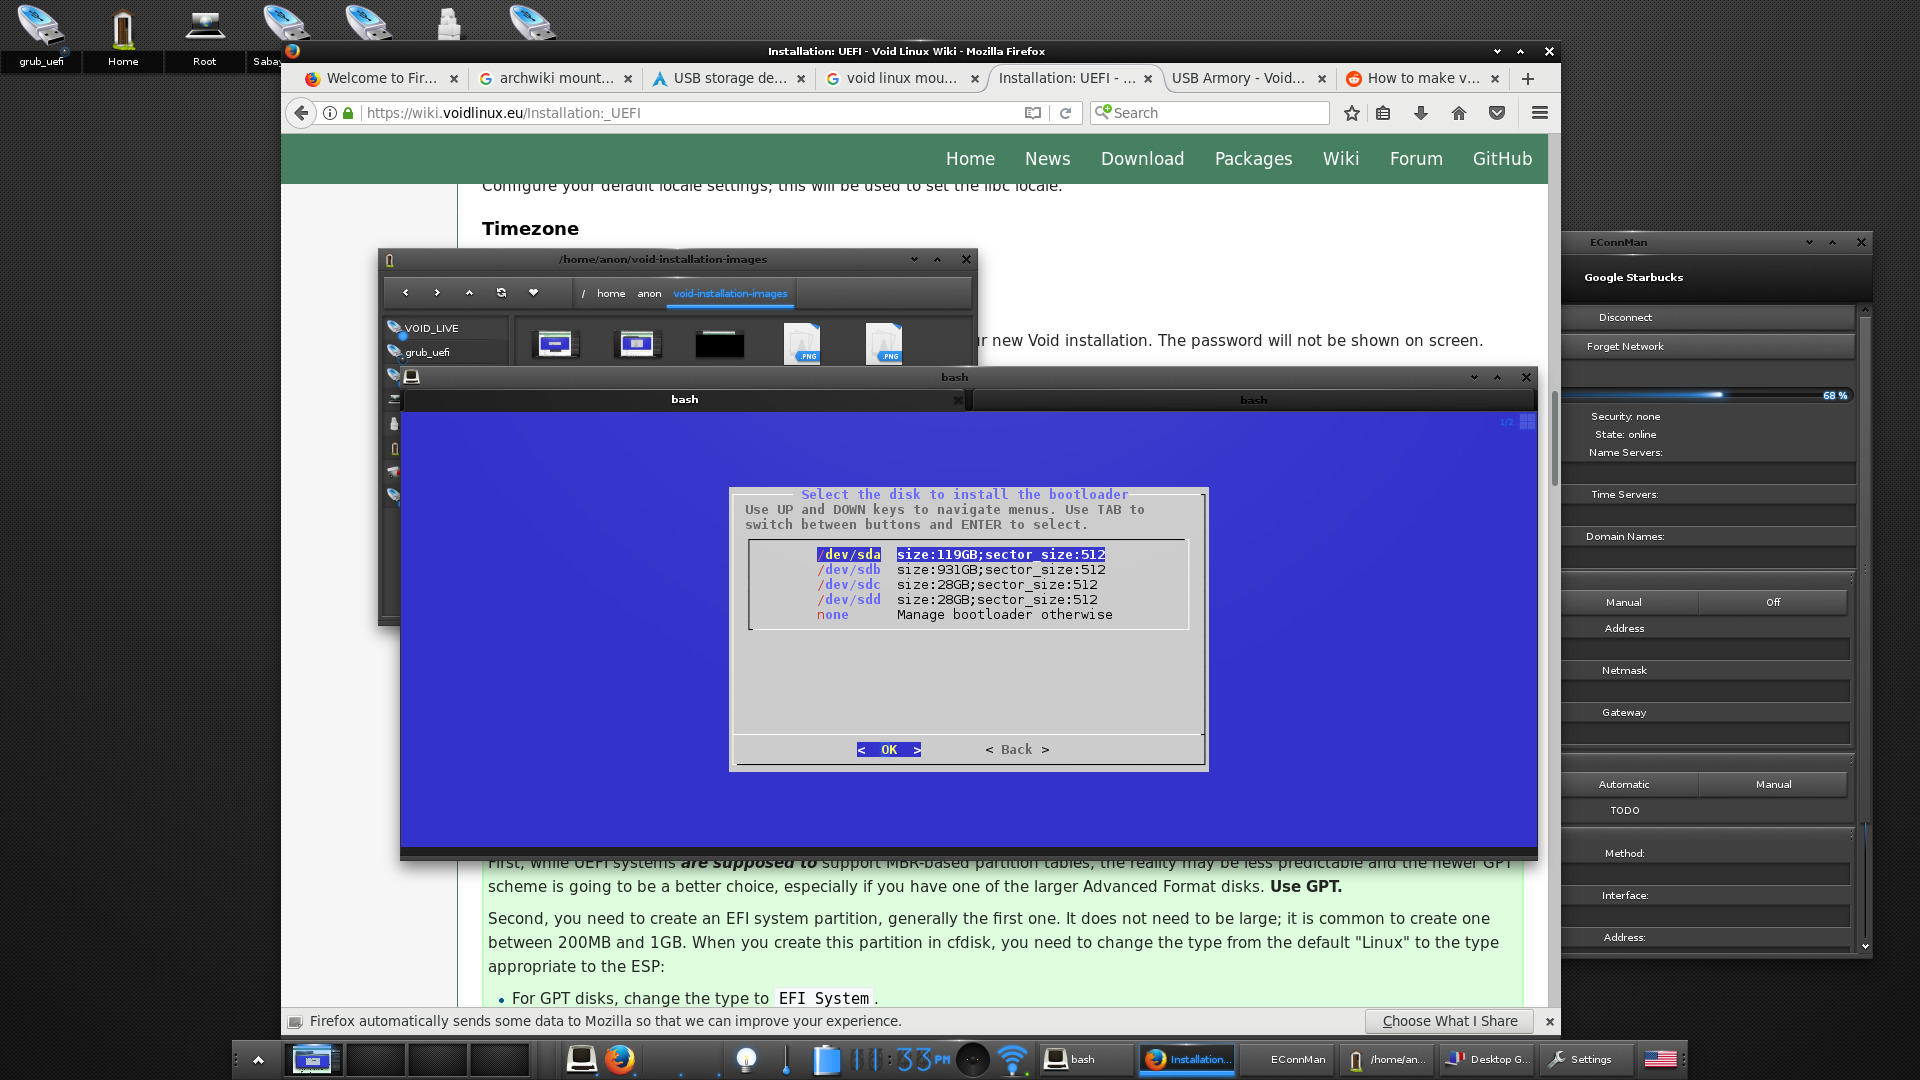Open GitHub in Void site navigation
Screen dimensions: 1920x1080
coord(1502,159)
